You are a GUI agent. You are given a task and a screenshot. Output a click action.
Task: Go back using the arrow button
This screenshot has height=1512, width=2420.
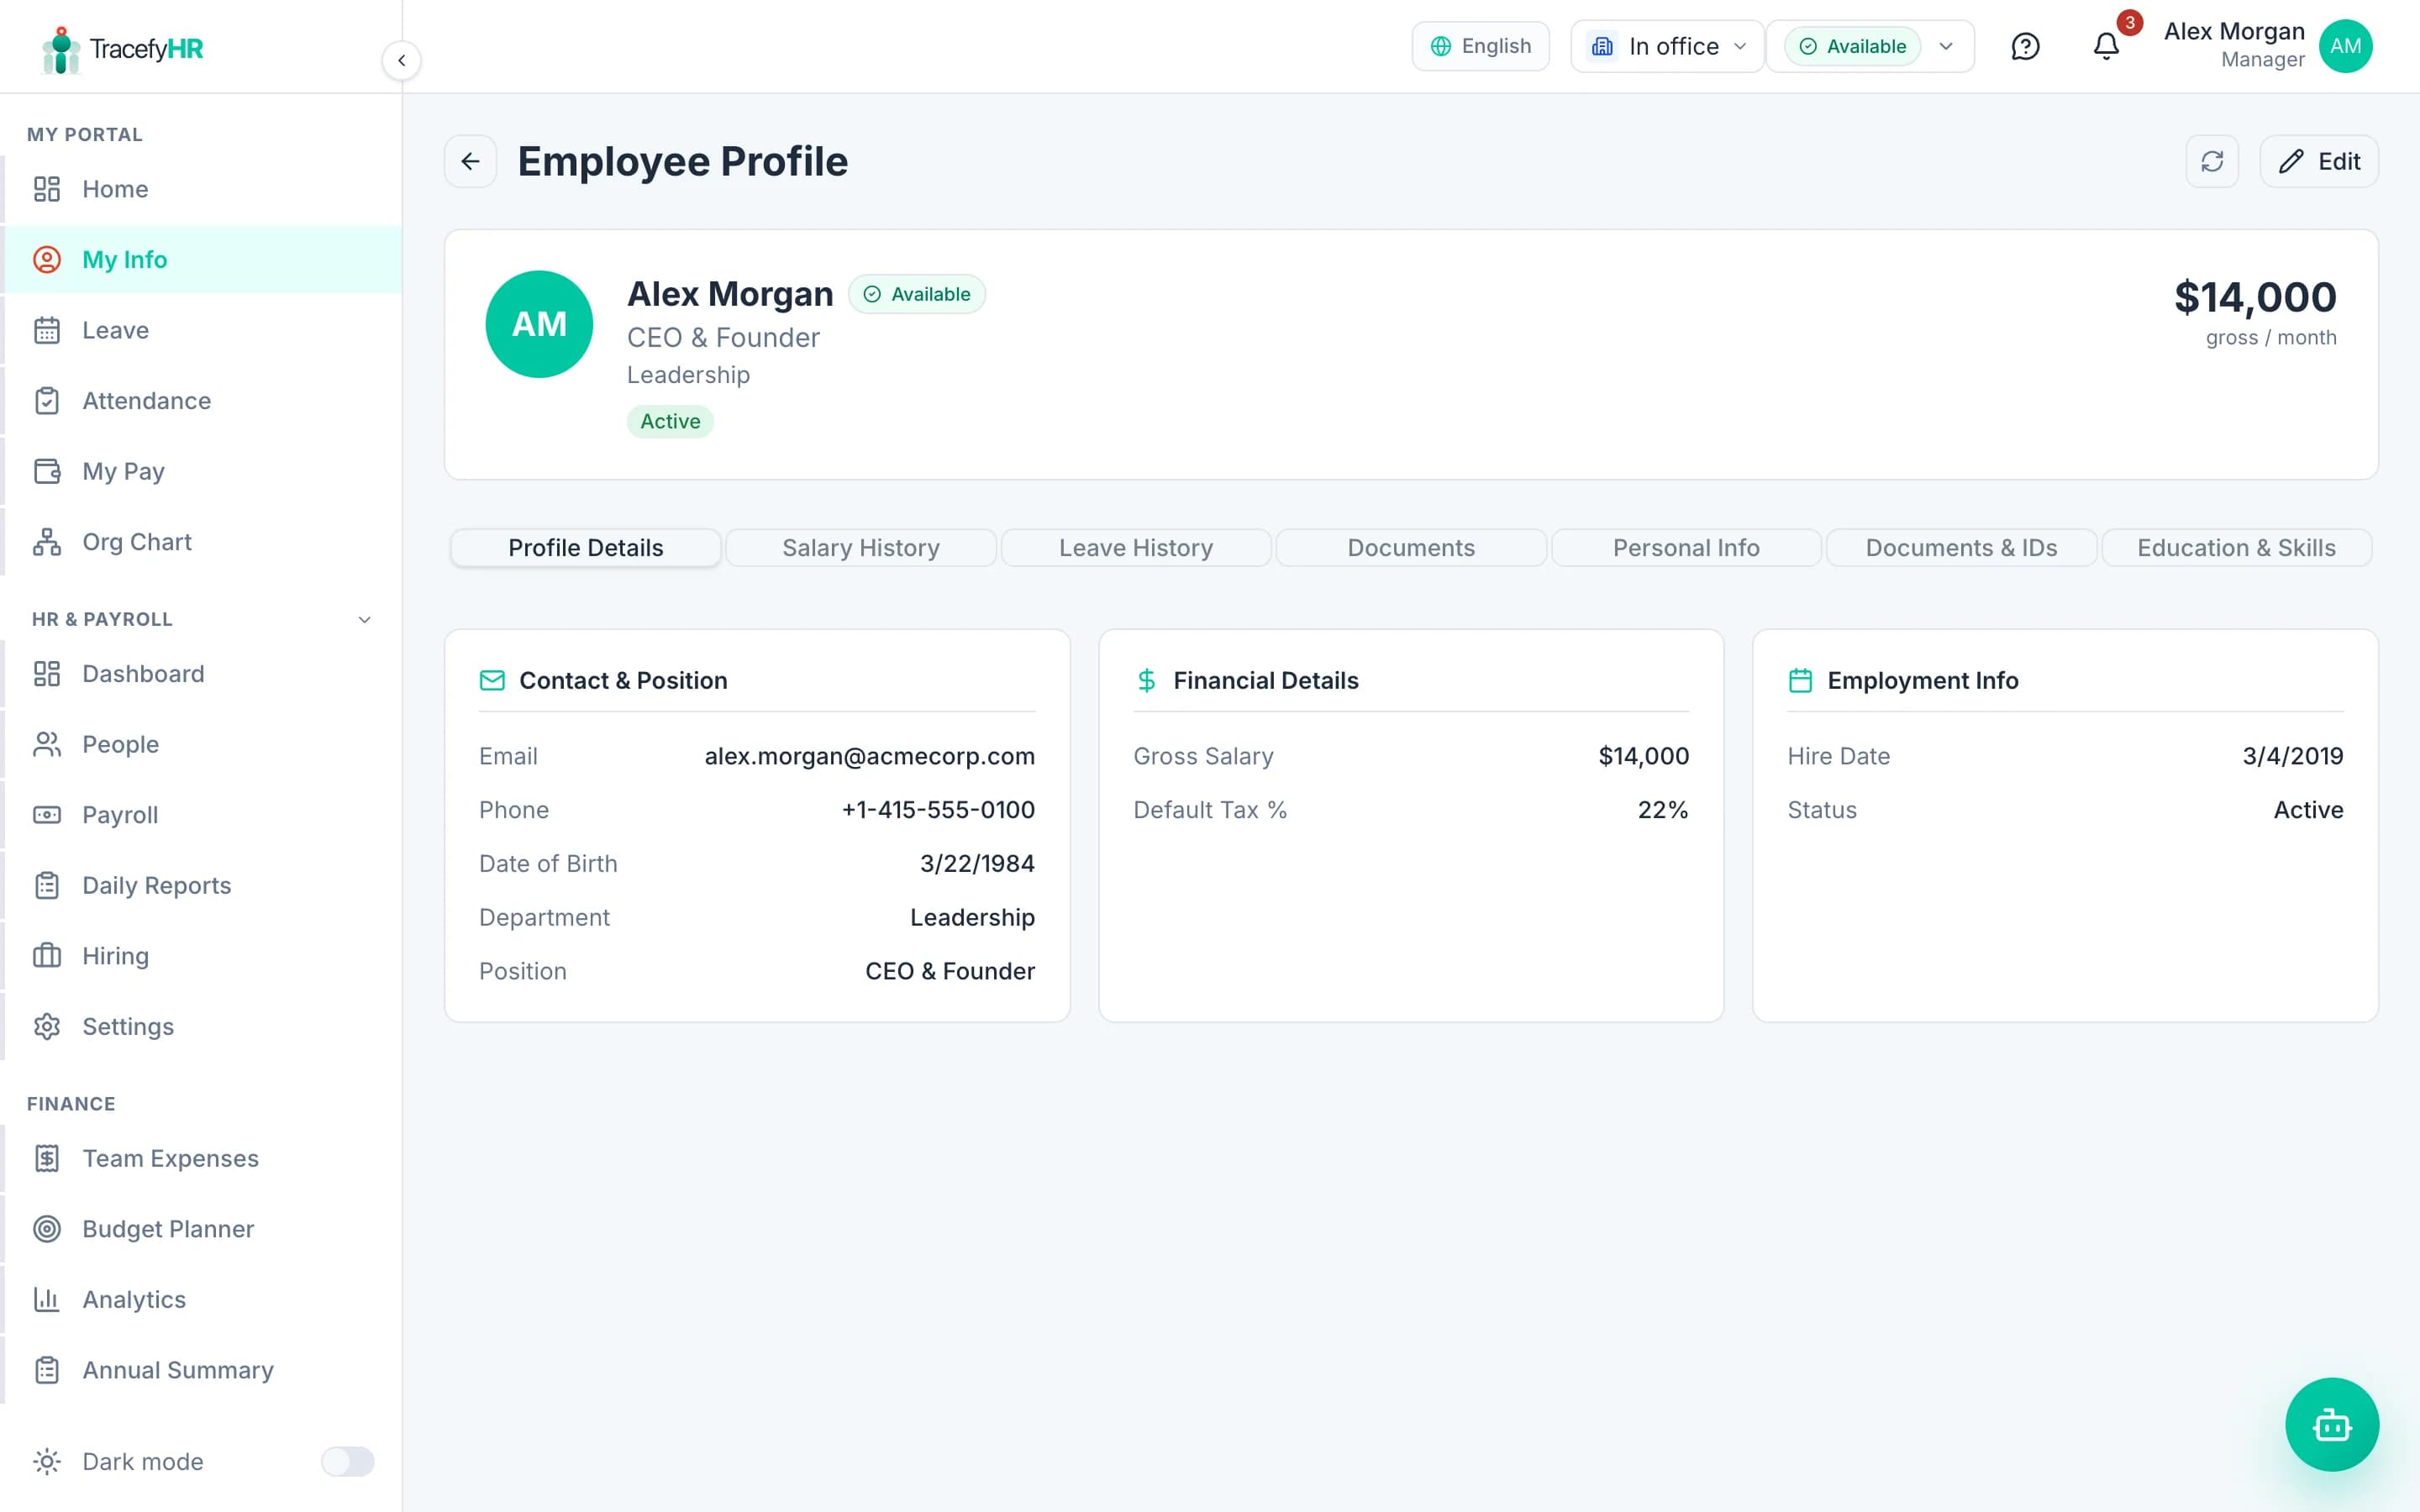tap(470, 161)
